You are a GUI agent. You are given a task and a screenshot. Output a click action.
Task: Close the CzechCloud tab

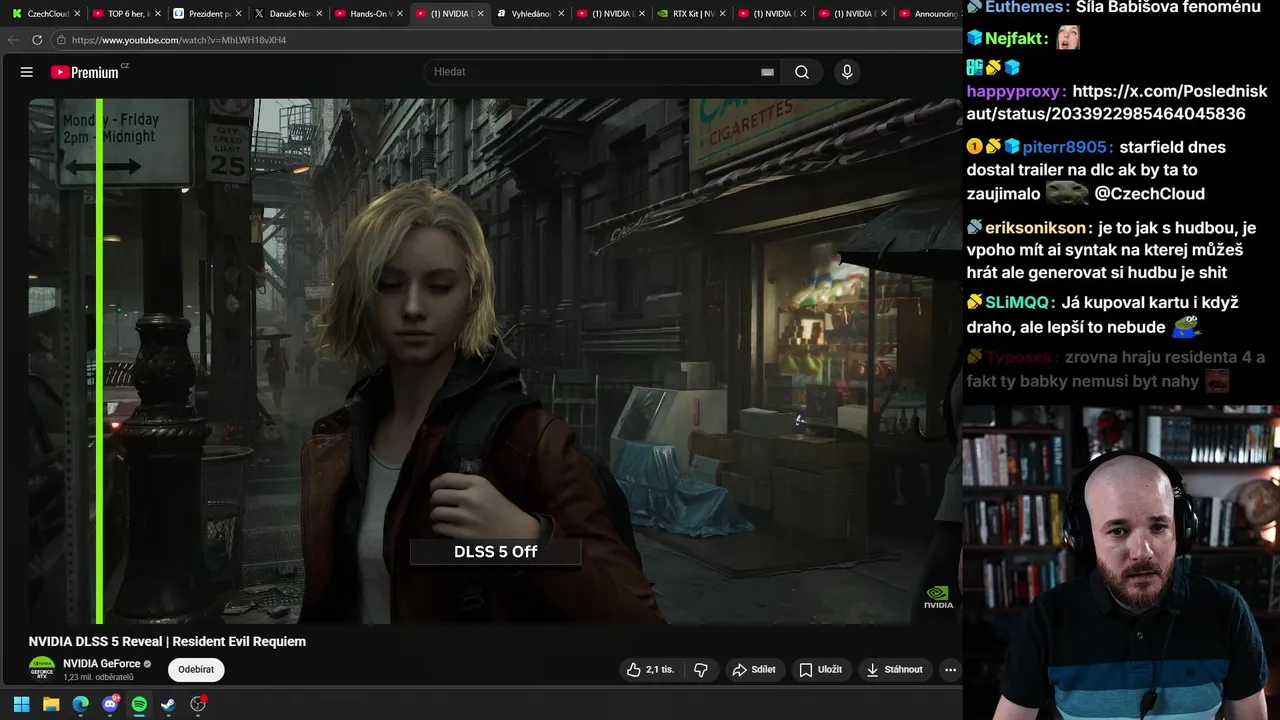click(x=78, y=14)
